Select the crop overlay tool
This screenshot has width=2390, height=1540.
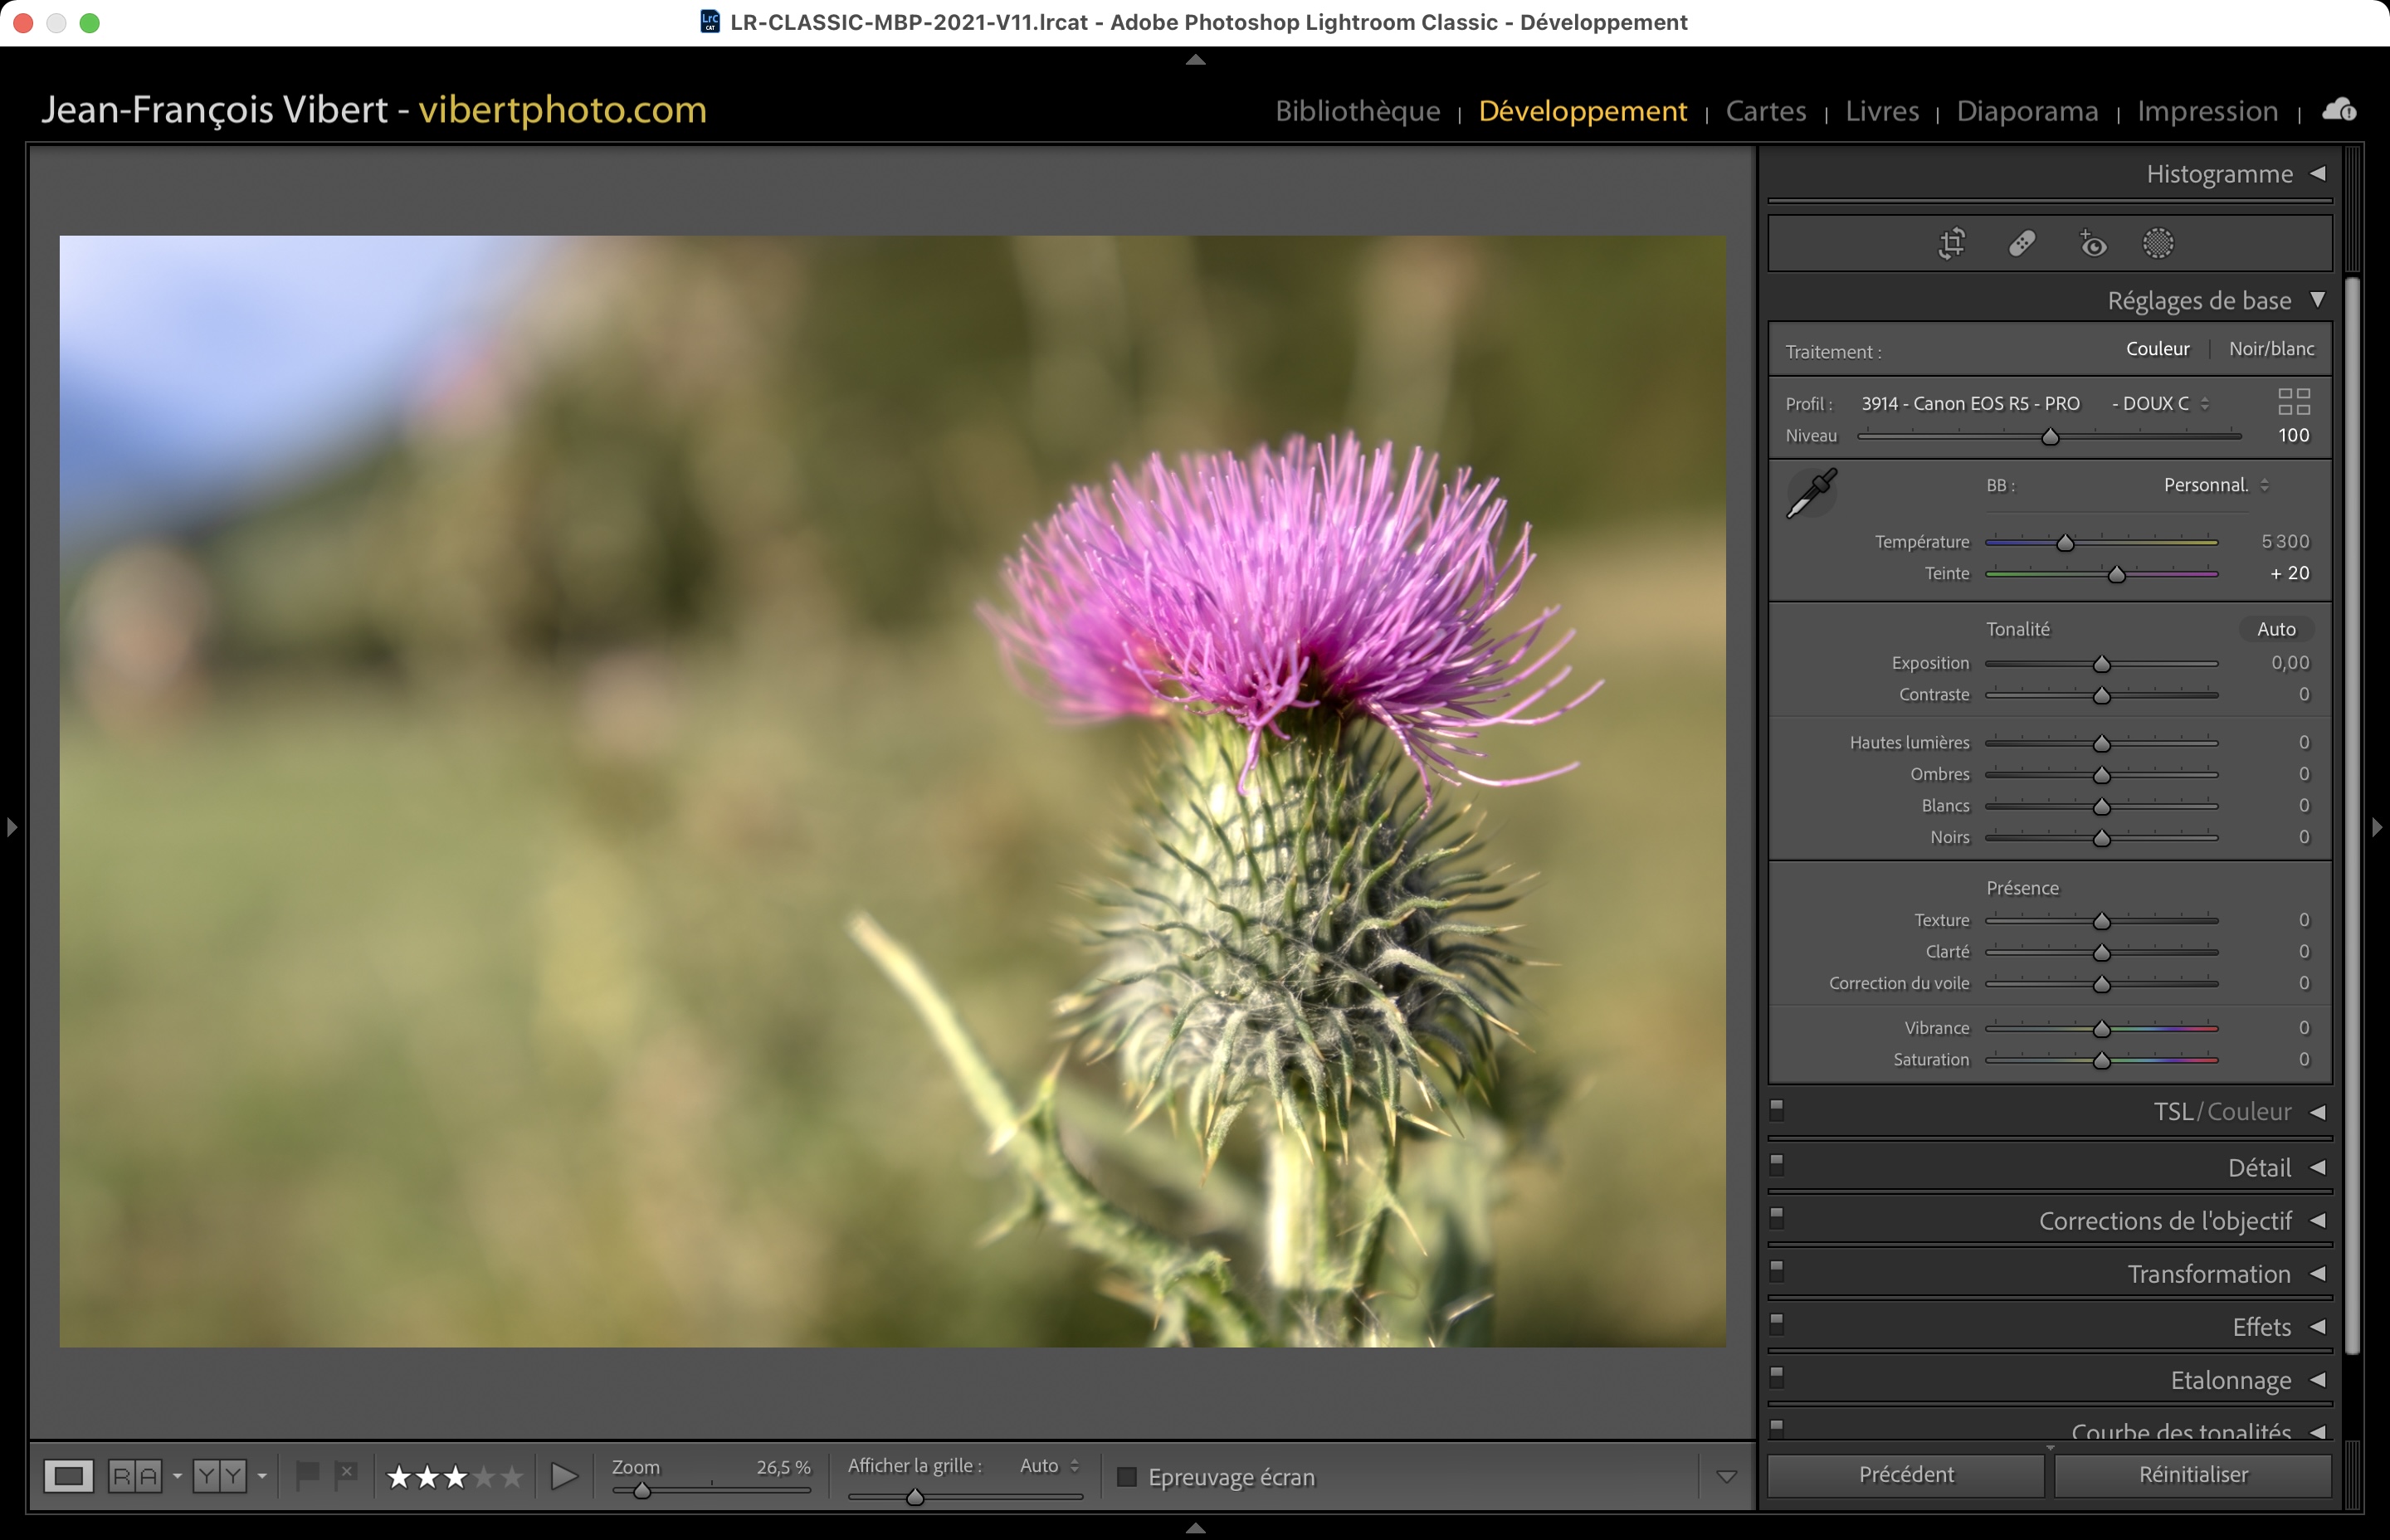(1951, 243)
